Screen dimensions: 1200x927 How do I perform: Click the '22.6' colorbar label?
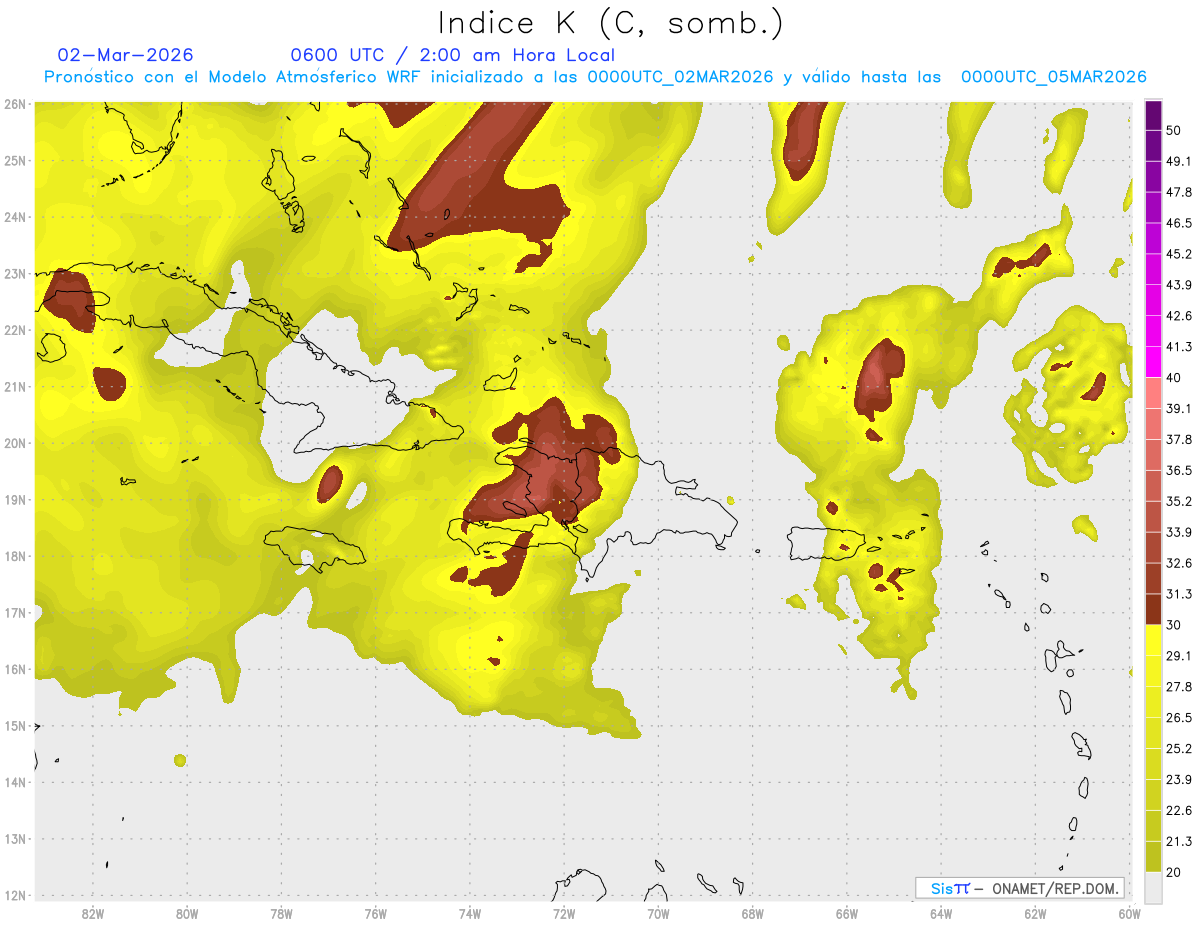click(1179, 810)
